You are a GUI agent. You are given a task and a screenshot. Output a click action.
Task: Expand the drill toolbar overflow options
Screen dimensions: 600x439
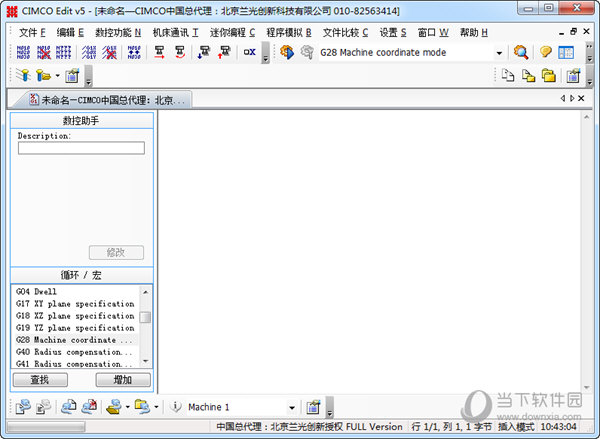coord(88,76)
